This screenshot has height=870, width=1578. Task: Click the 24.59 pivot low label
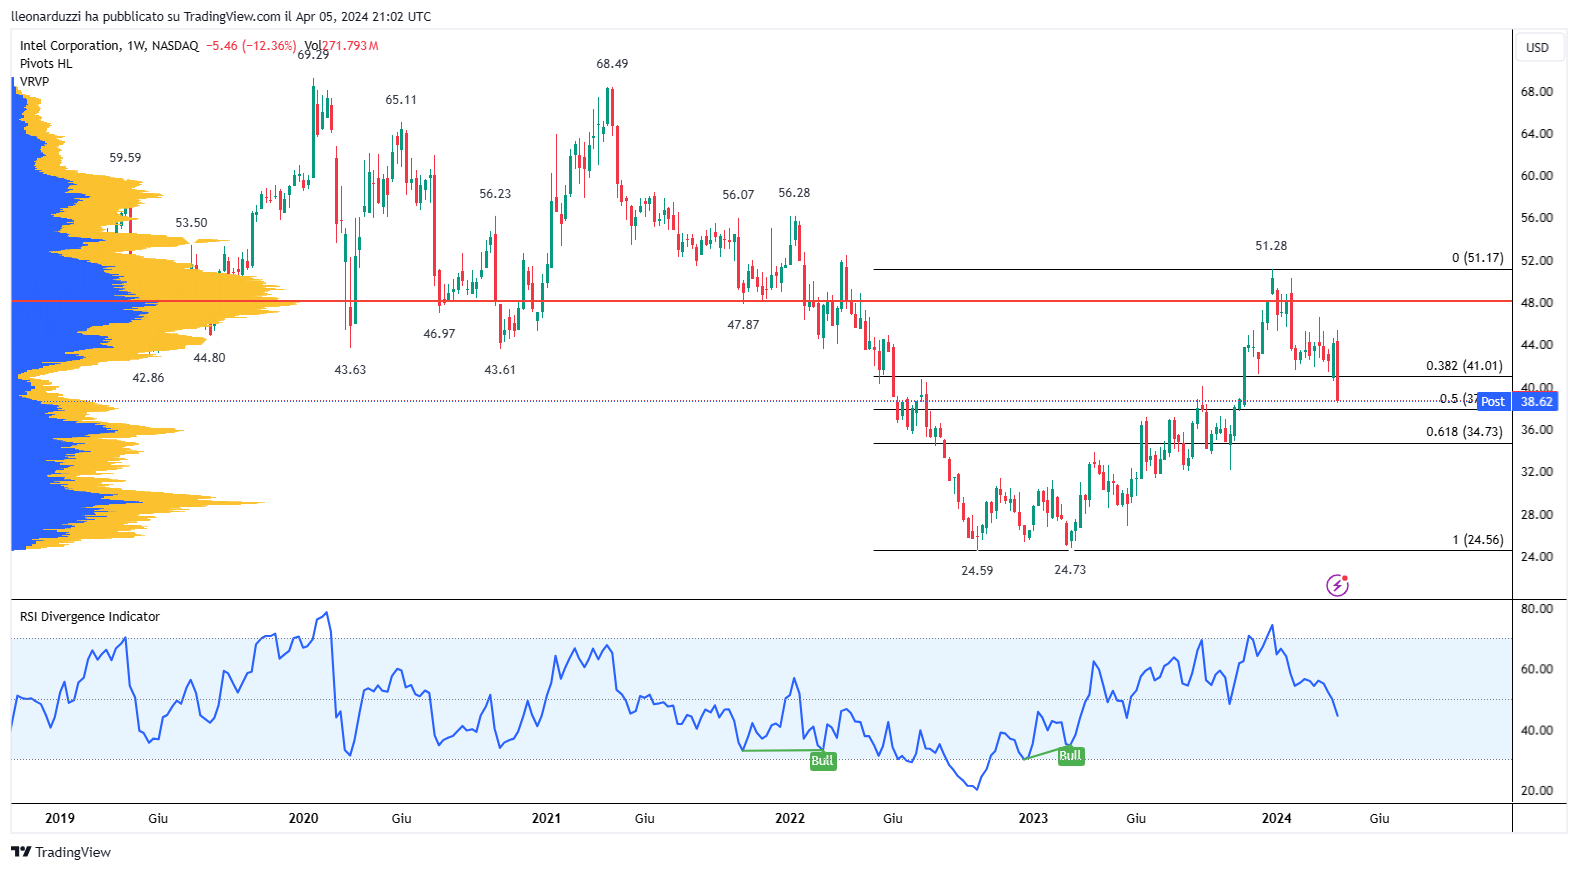click(977, 570)
